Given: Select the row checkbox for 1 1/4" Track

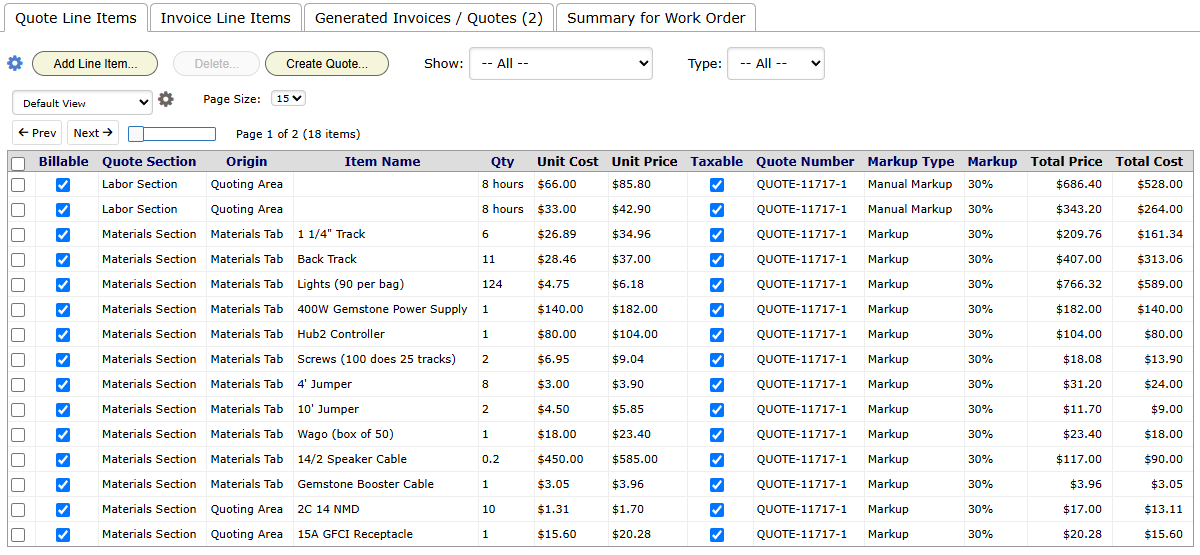Looking at the screenshot, I should click(x=18, y=235).
